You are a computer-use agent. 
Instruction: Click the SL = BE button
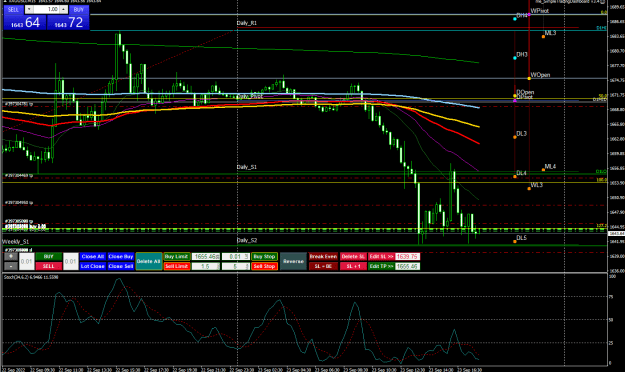click(x=323, y=266)
